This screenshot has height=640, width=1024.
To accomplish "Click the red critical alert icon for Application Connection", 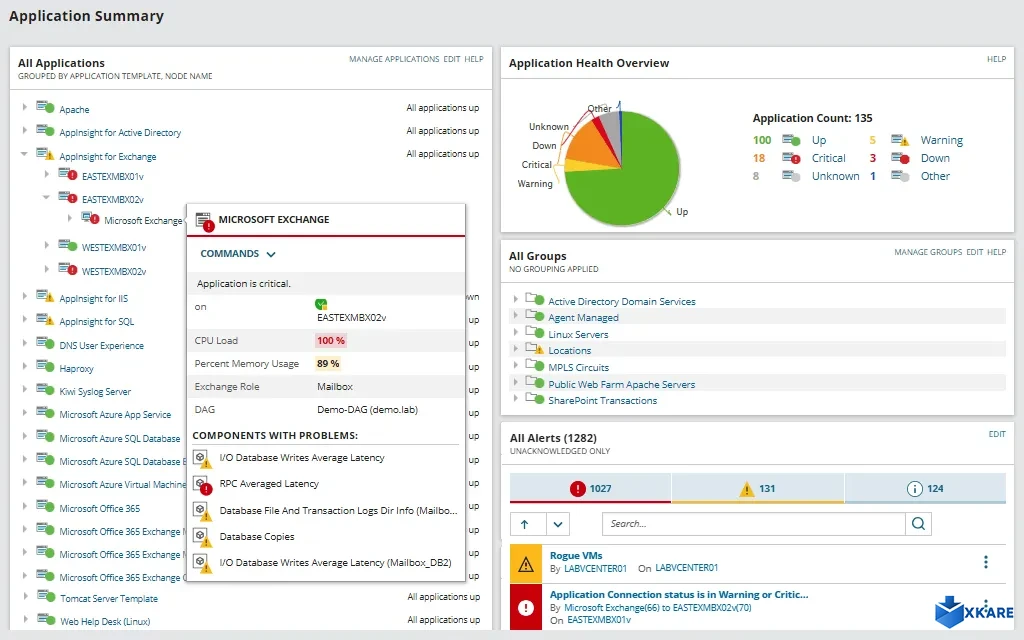I will pos(526,608).
